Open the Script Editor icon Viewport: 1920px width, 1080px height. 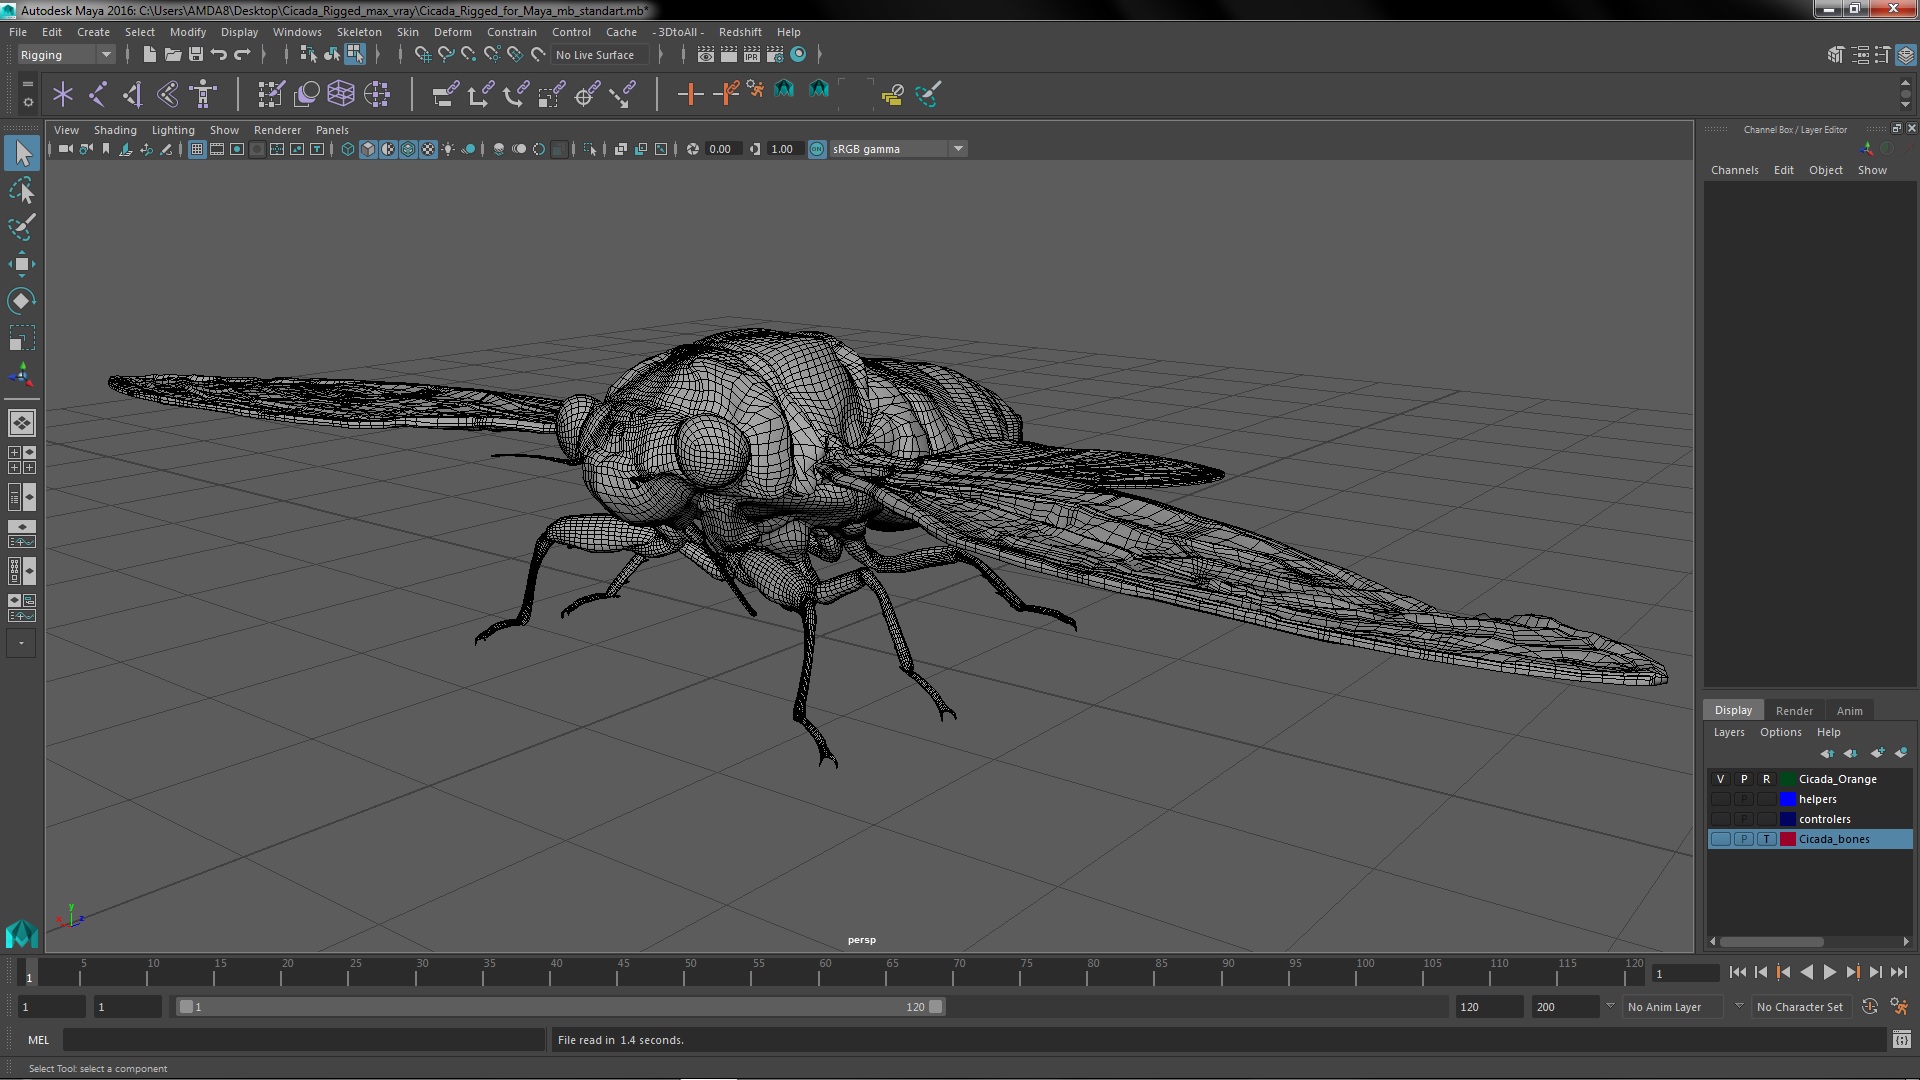pyautogui.click(x=1901, y=1040)
